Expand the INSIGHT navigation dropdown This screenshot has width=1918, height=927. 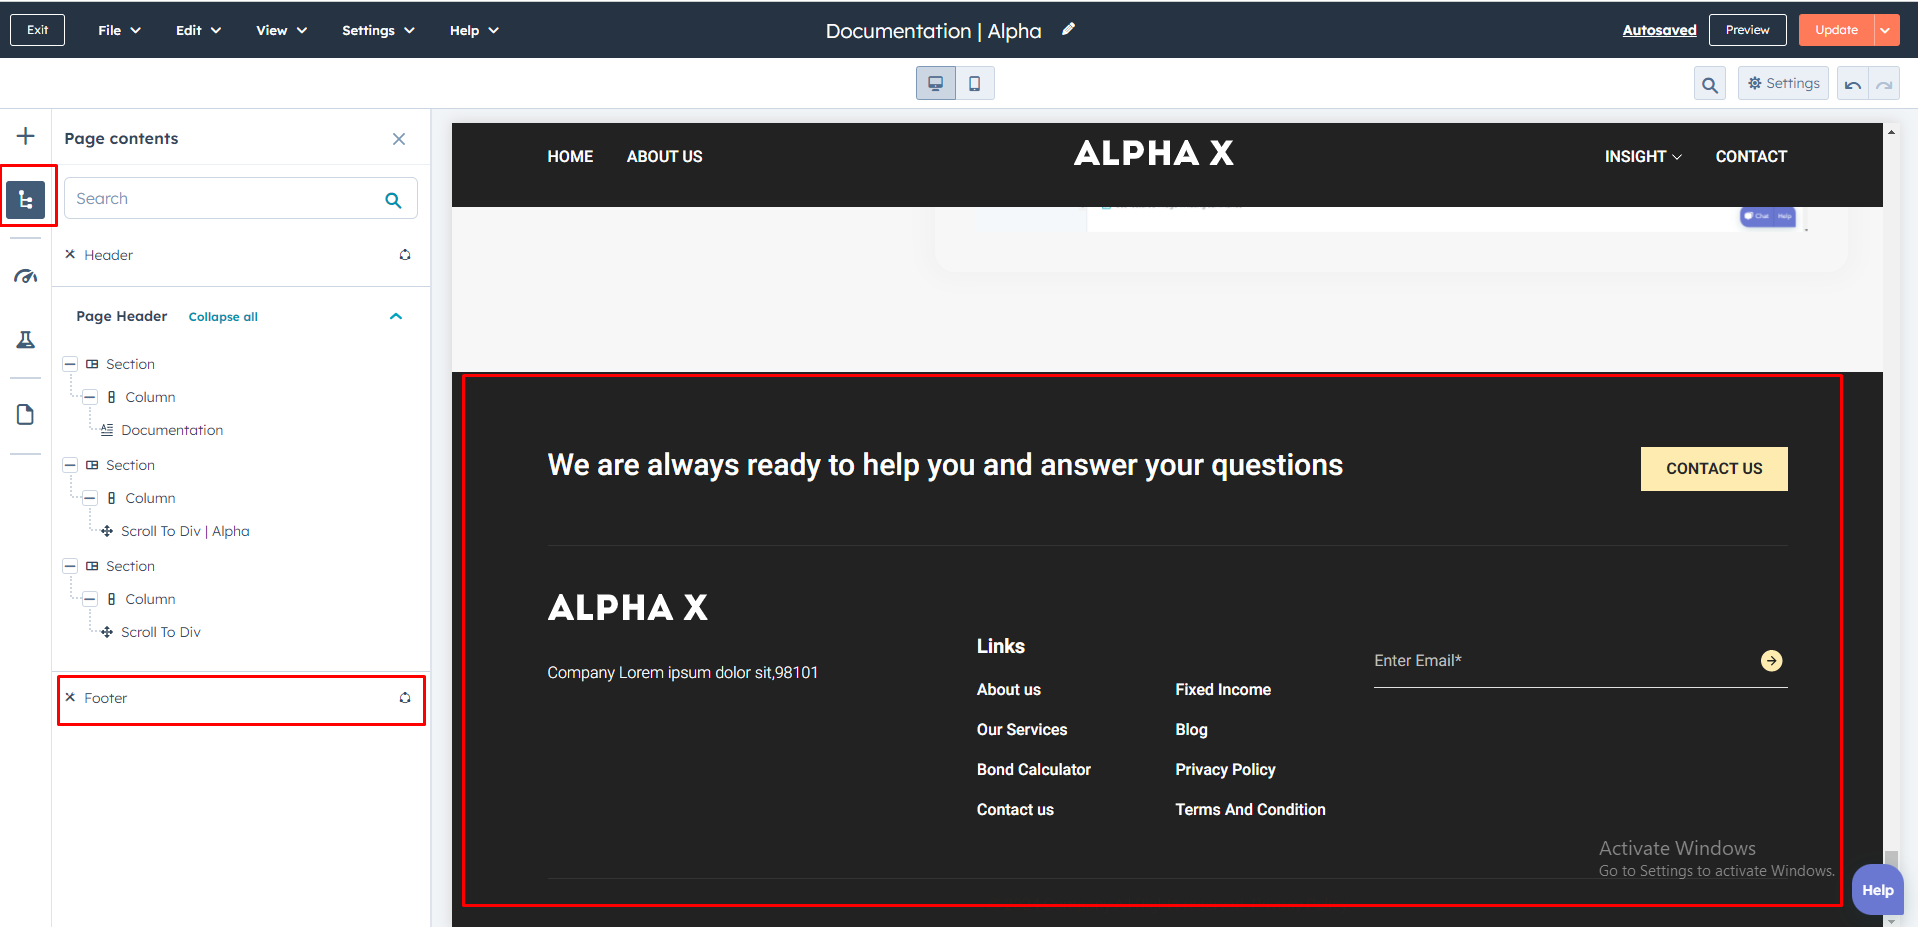[1643, 157]
